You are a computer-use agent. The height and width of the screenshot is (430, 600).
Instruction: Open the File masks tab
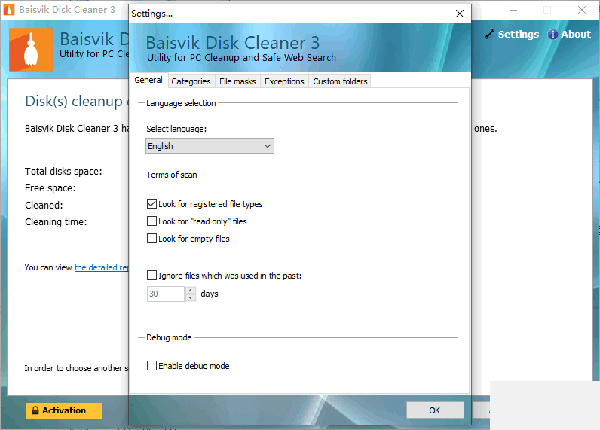coord(238,81)
